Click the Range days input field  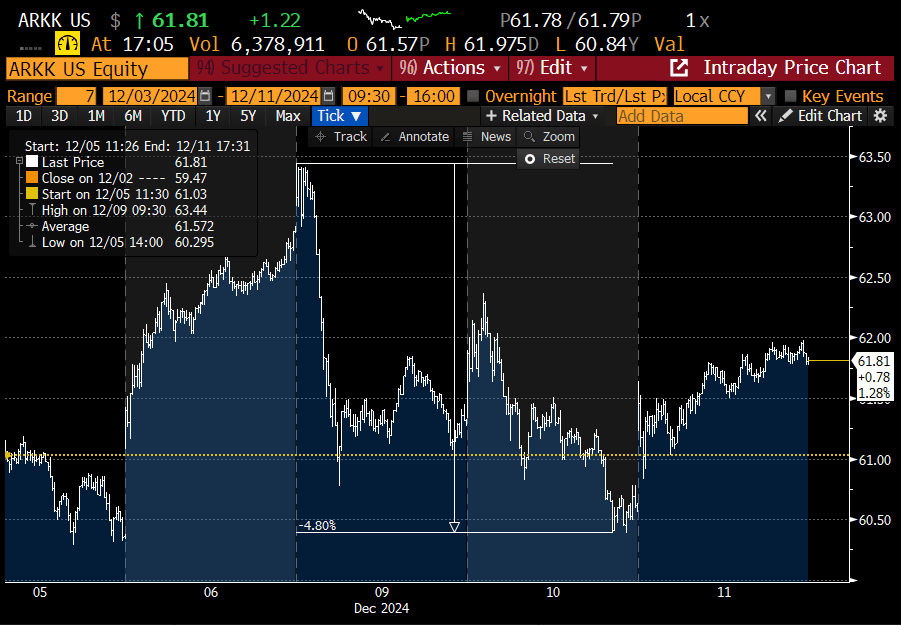[x=76, y=96]
